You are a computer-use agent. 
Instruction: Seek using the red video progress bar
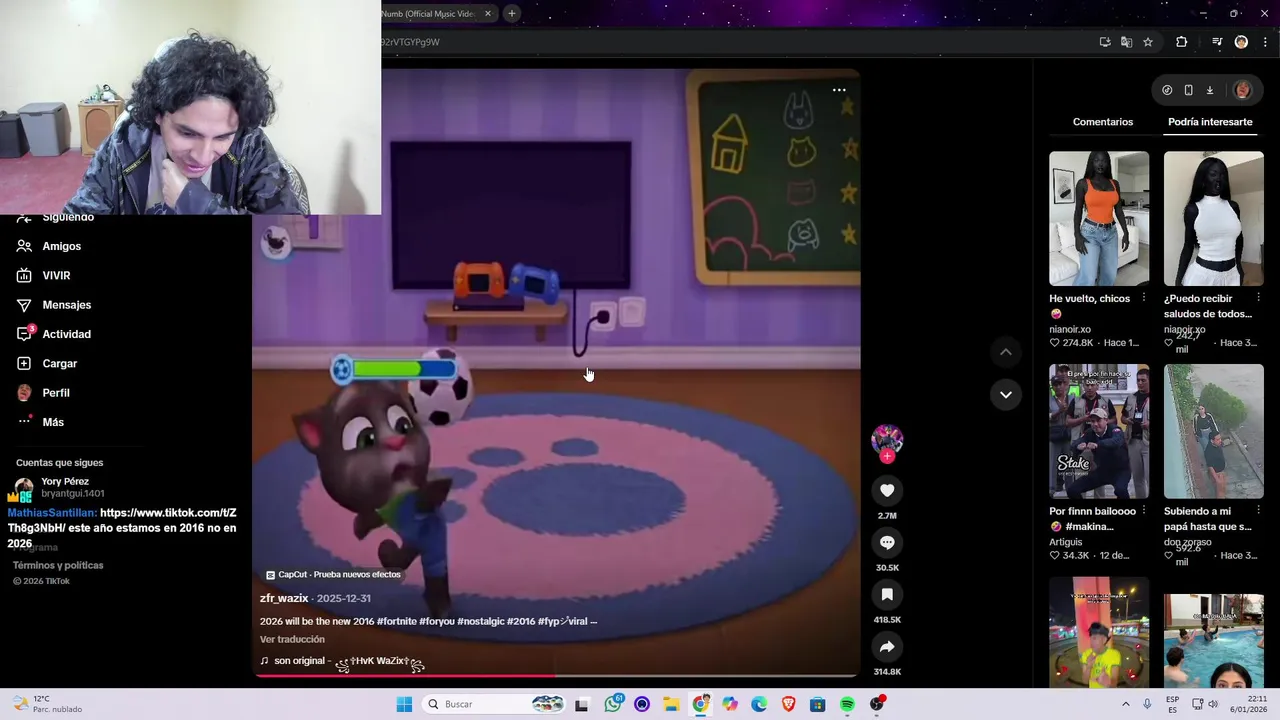pos(556,676)
